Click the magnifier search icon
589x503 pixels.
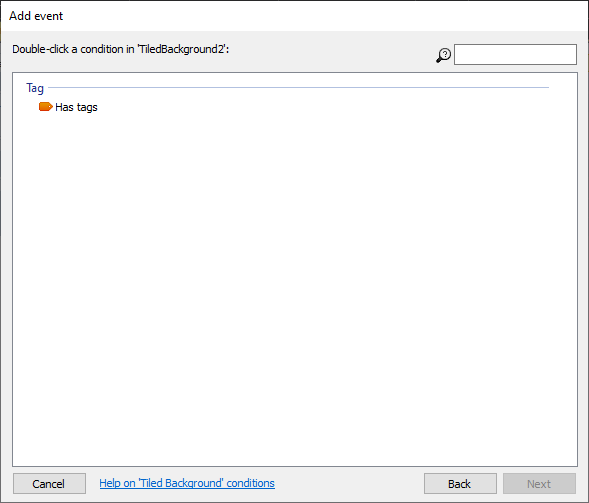tap(443, 55)
